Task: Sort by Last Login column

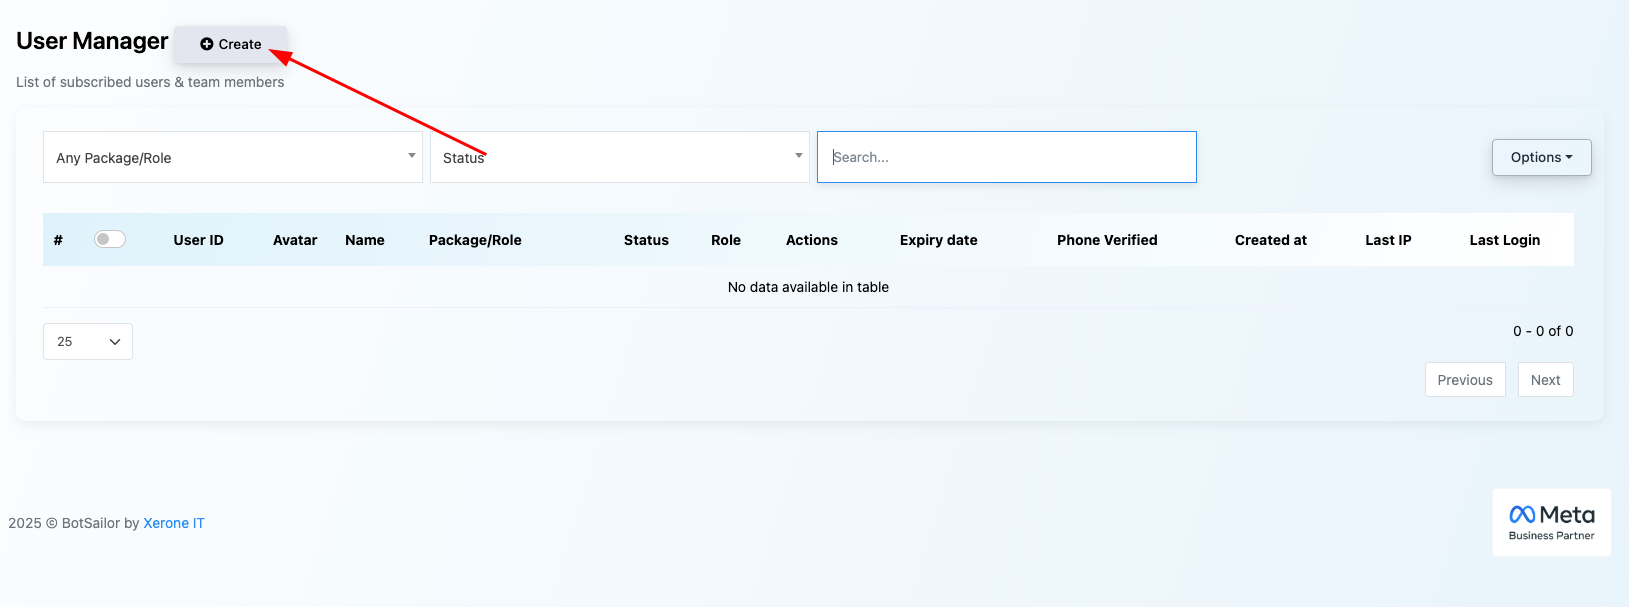Action: click(1504, 240)
